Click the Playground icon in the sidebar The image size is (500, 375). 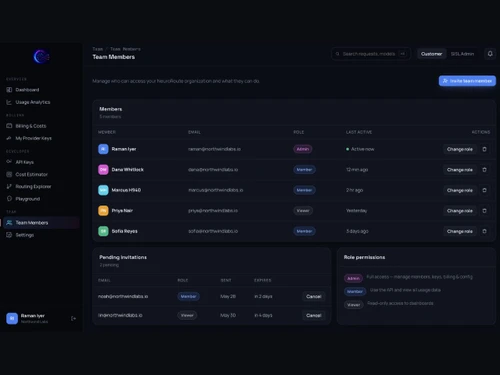(9, 199)
